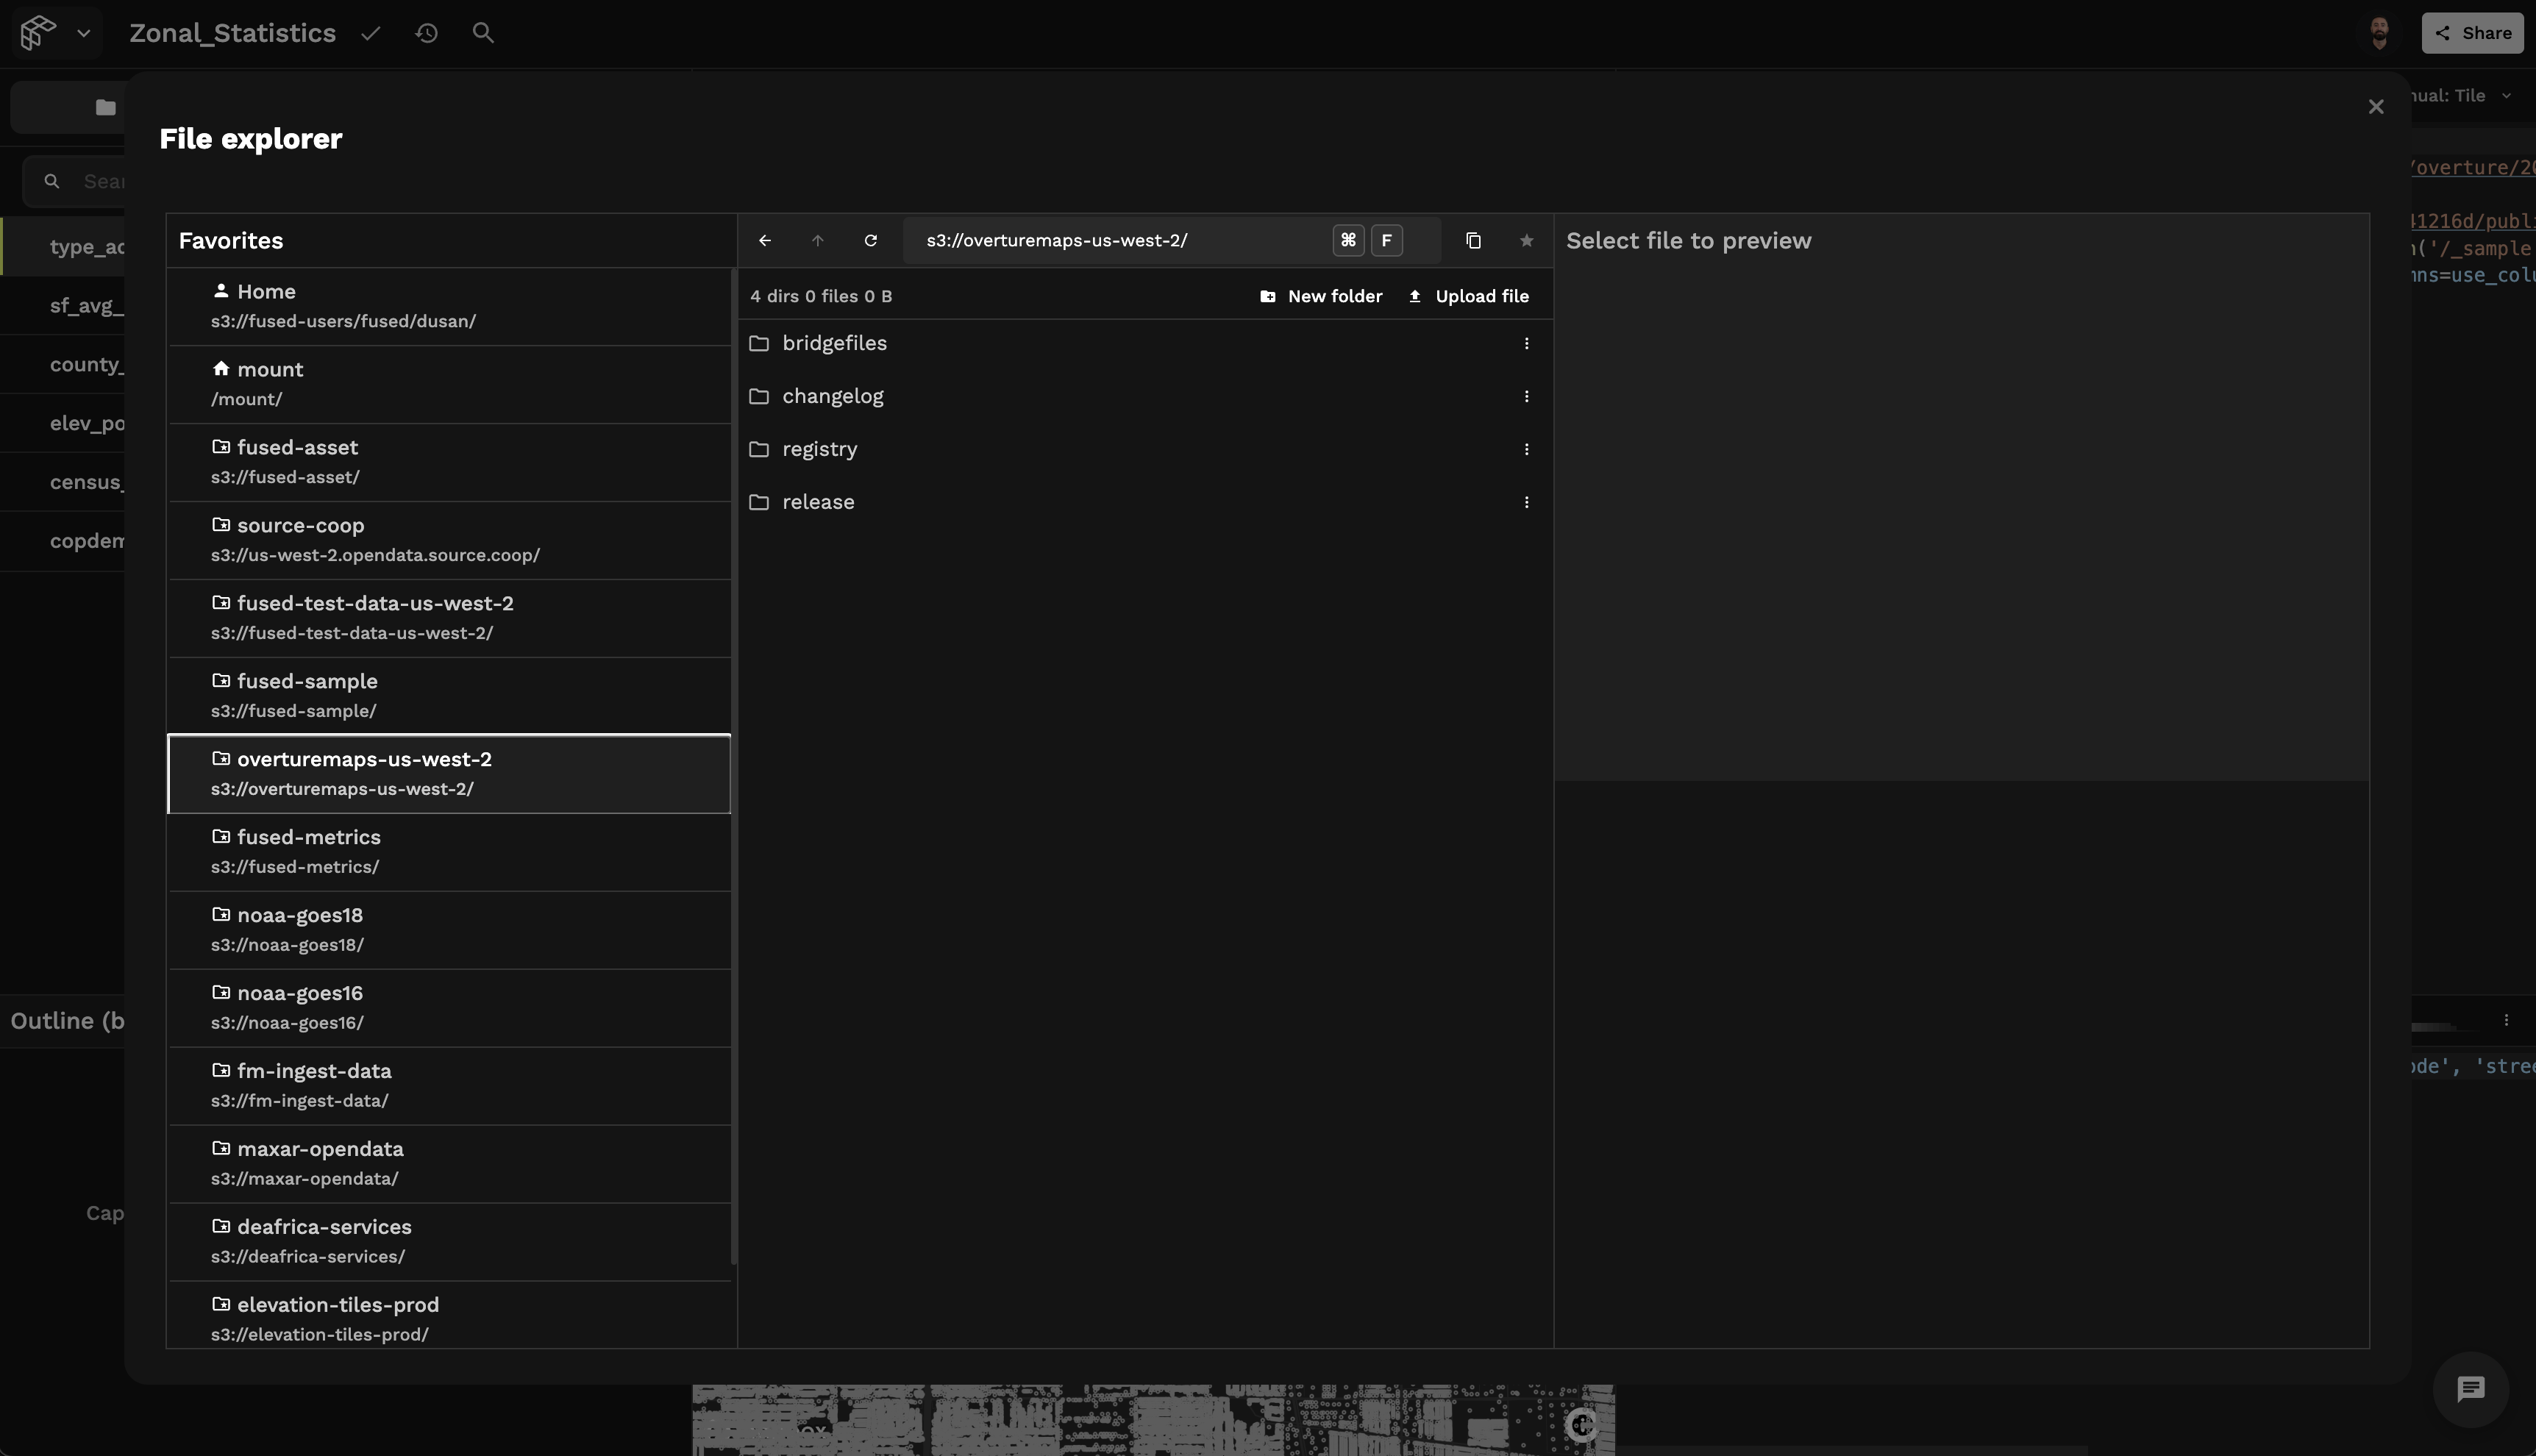The image size is (2536, 1456).
Task: Click the house icon beside mount
Action: 221,368
